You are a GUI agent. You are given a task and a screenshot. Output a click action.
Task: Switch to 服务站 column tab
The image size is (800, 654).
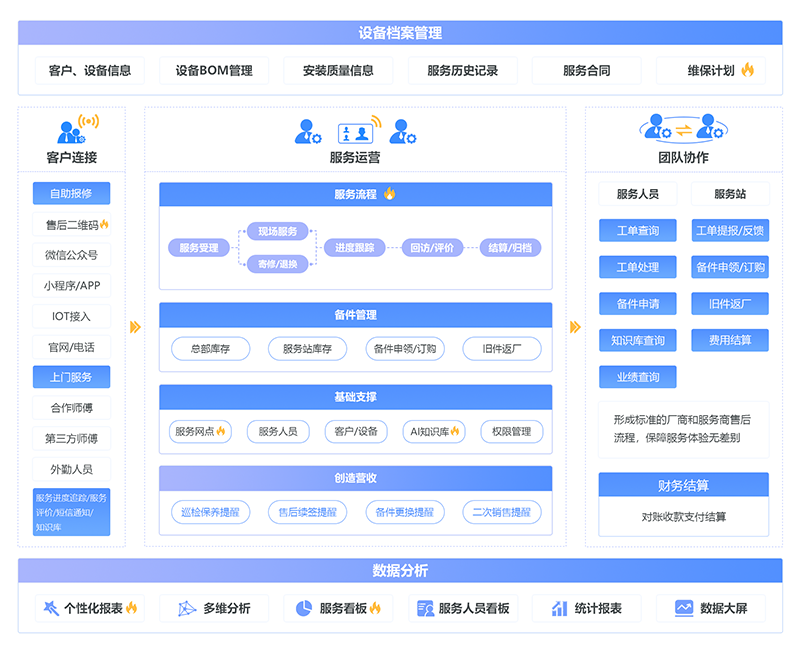pos(730,194)
